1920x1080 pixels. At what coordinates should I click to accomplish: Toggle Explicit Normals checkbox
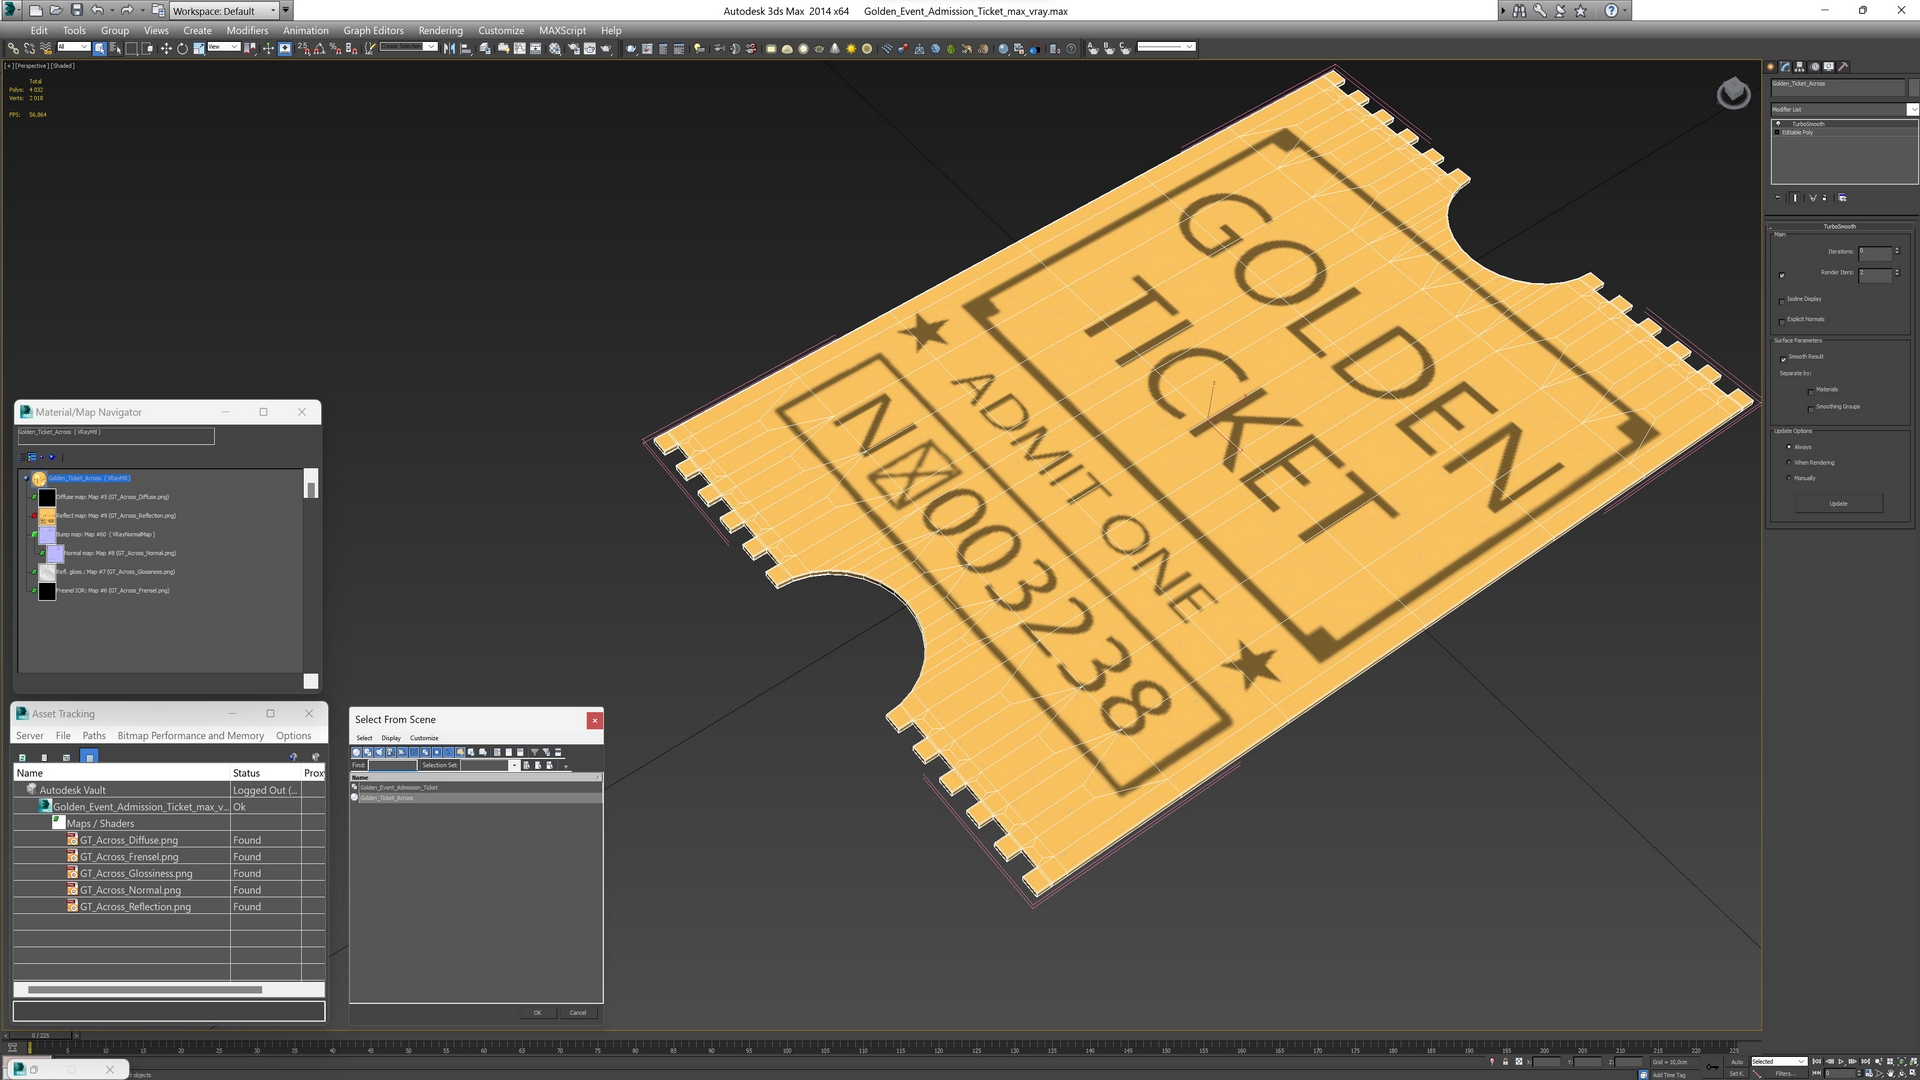tap(1782, 321)
